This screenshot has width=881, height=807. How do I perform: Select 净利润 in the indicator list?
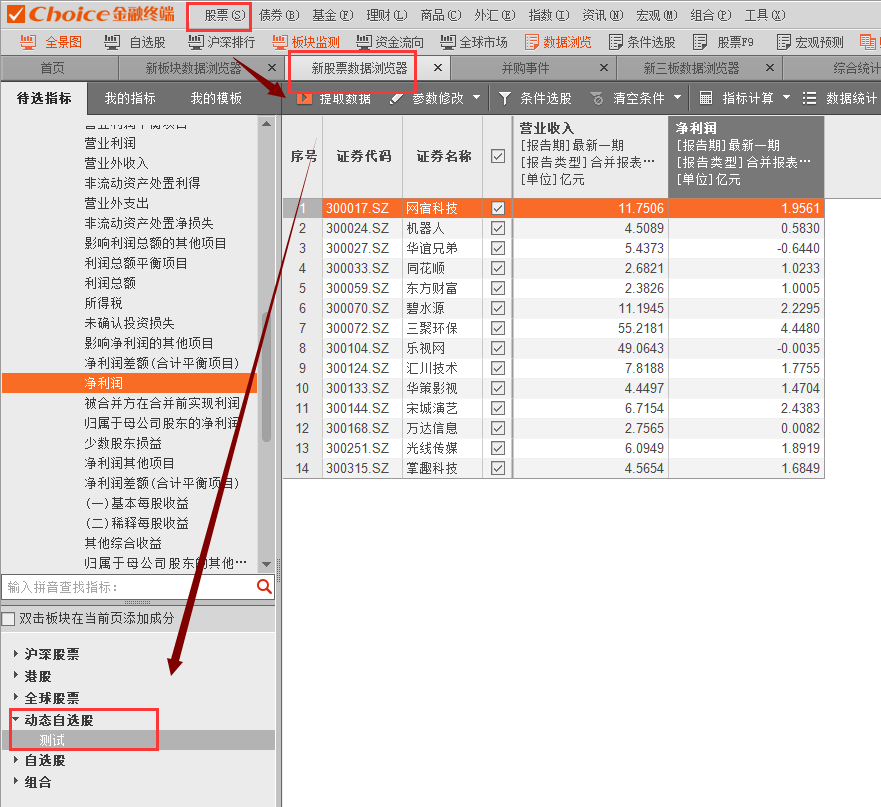103,383
